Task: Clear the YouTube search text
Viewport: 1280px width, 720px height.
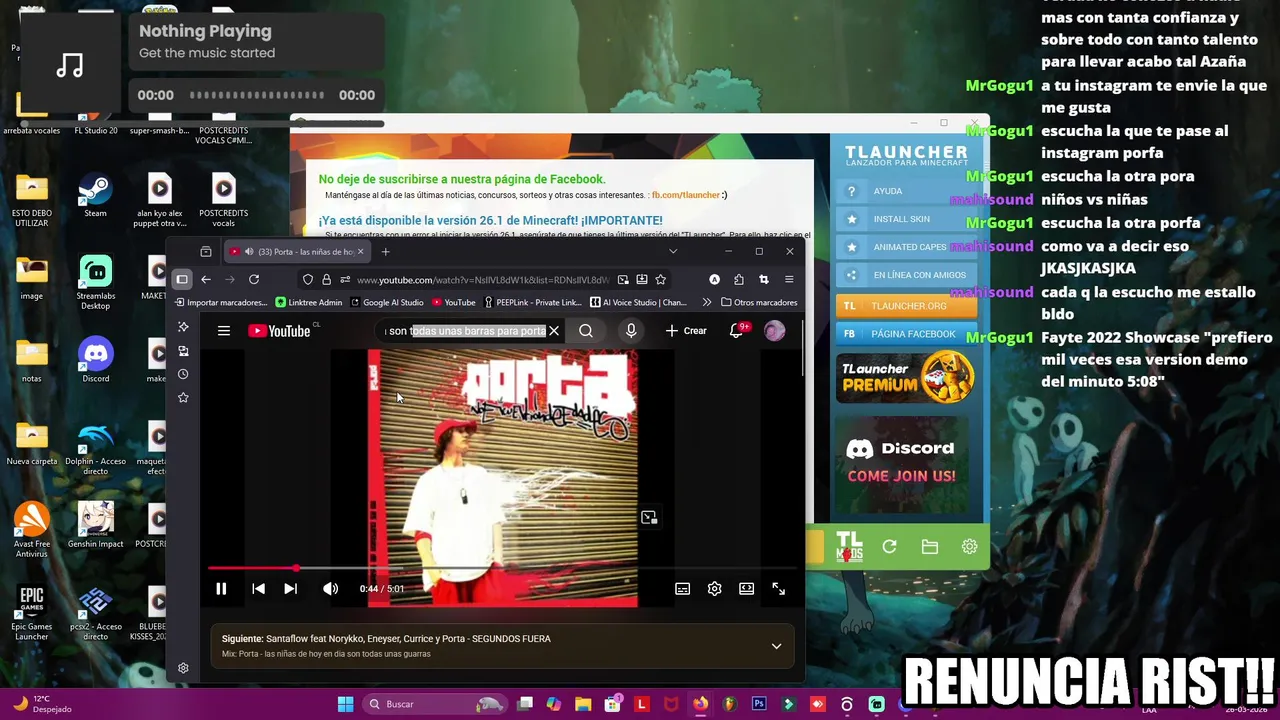Action: [554, 331]
